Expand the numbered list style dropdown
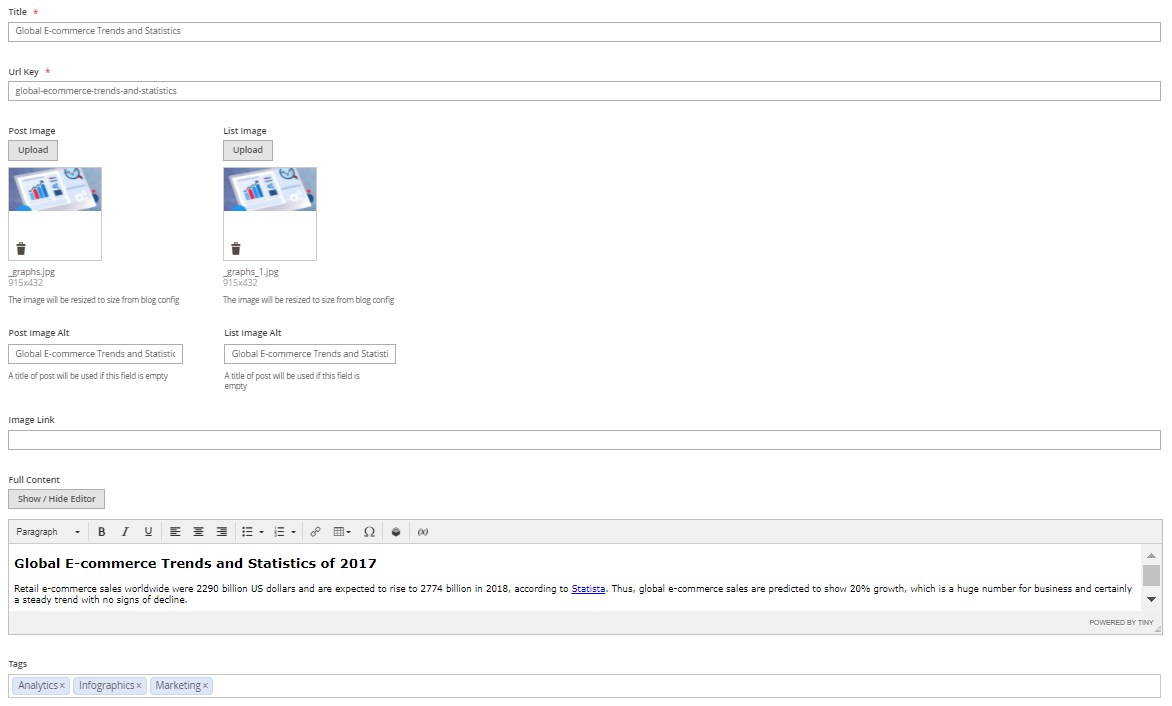 [x=293, y=532]
